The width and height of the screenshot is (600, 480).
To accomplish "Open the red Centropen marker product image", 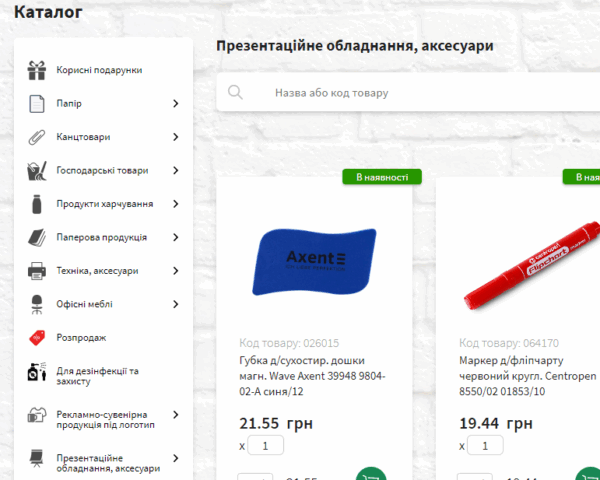I will [532, 265].
